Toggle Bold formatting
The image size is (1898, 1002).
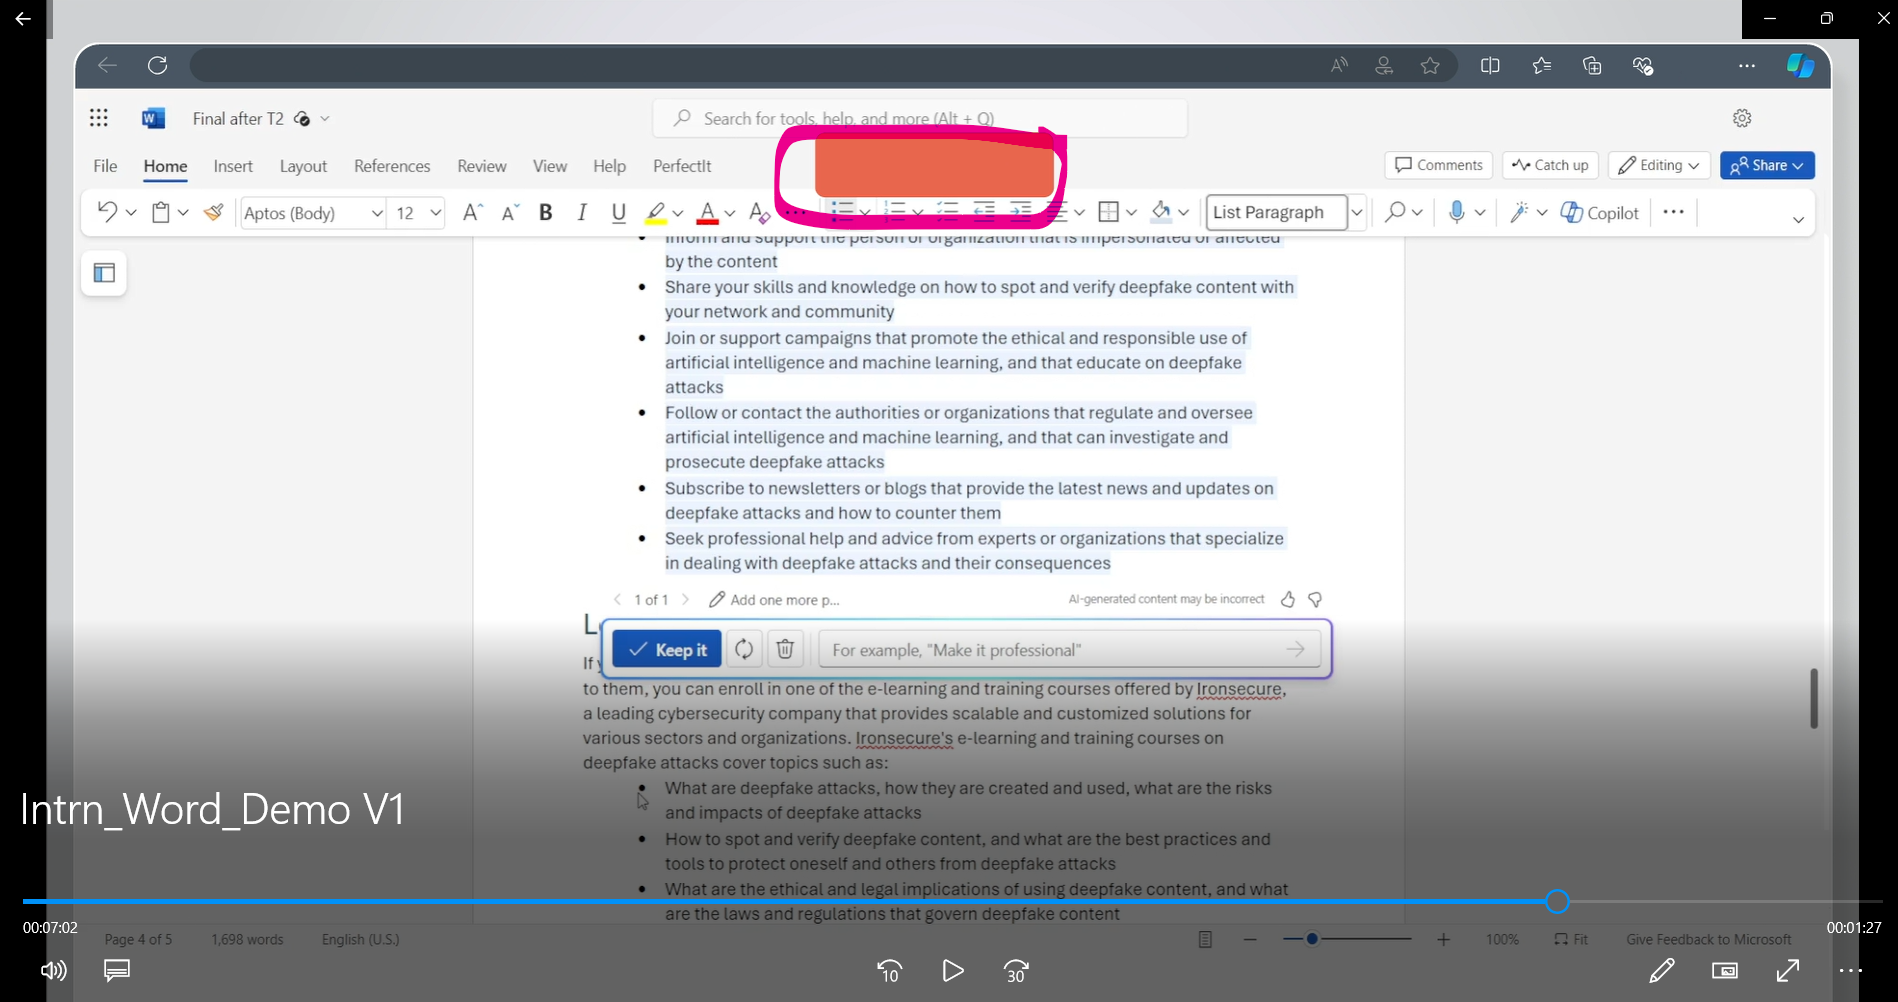coord(546,212)
